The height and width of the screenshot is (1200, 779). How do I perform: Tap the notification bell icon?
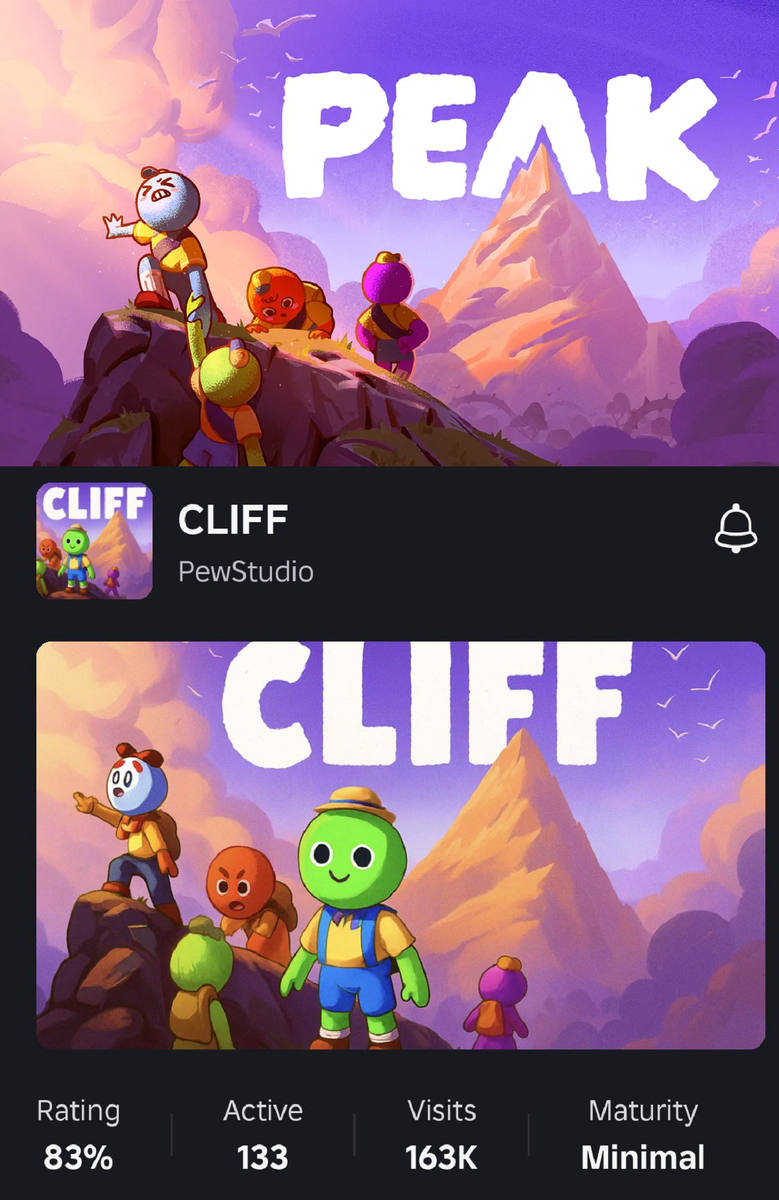tap(735, 528)
